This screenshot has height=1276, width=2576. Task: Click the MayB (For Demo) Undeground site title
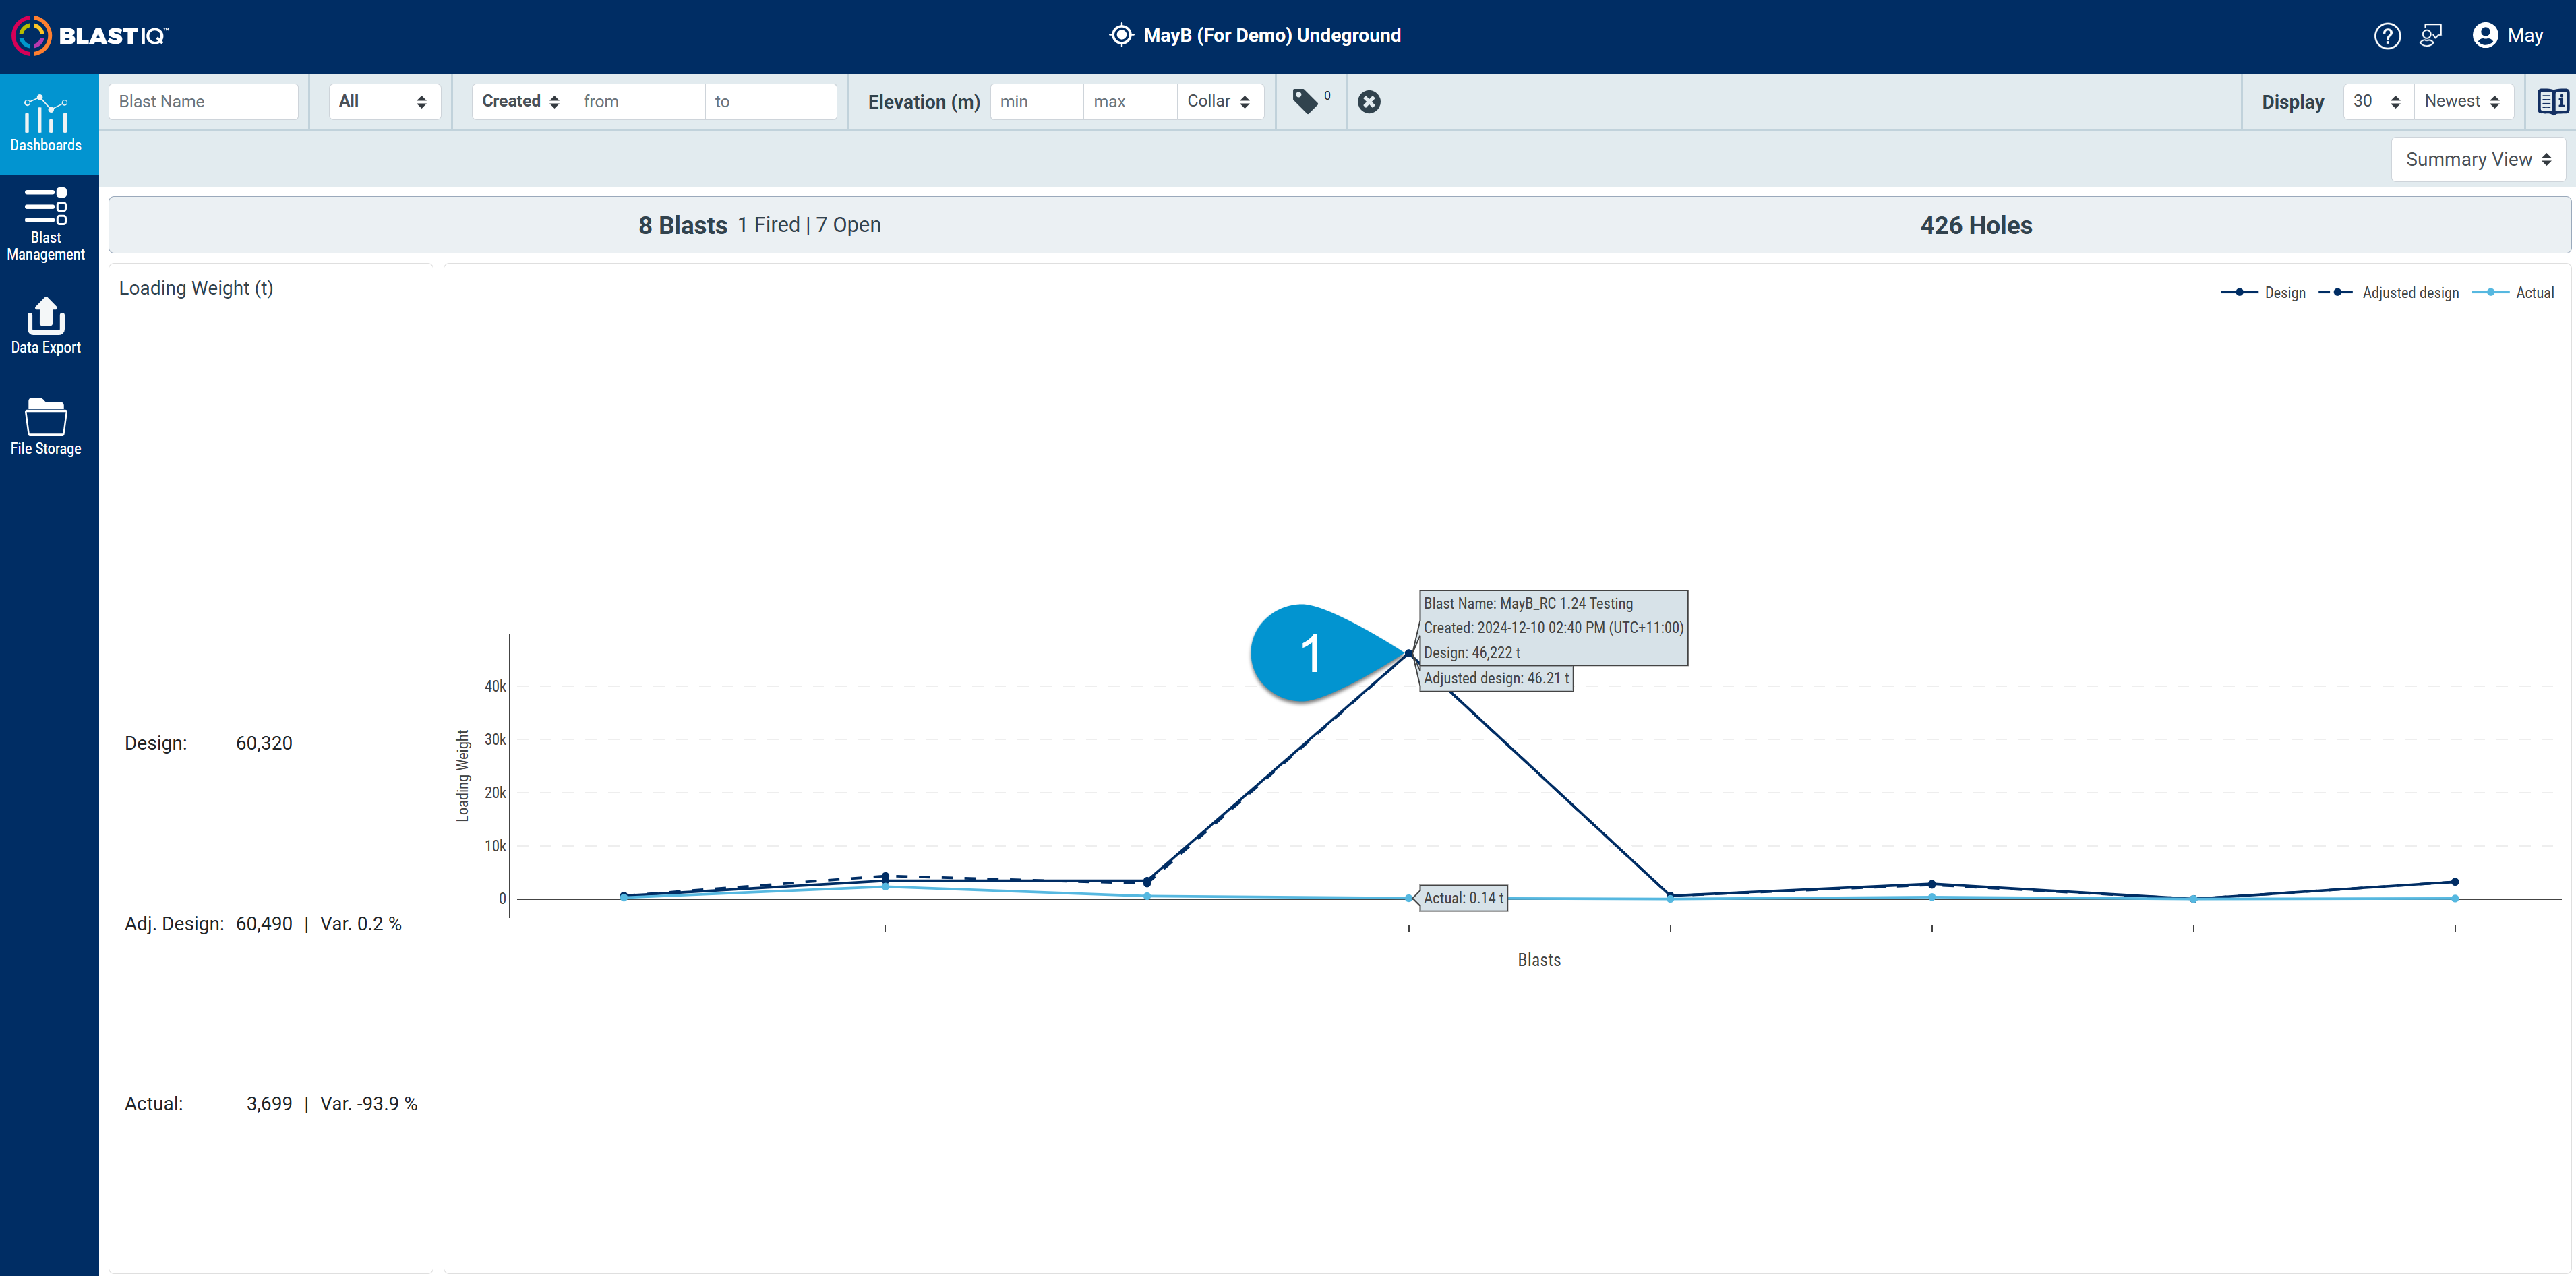click(1272, 36)
